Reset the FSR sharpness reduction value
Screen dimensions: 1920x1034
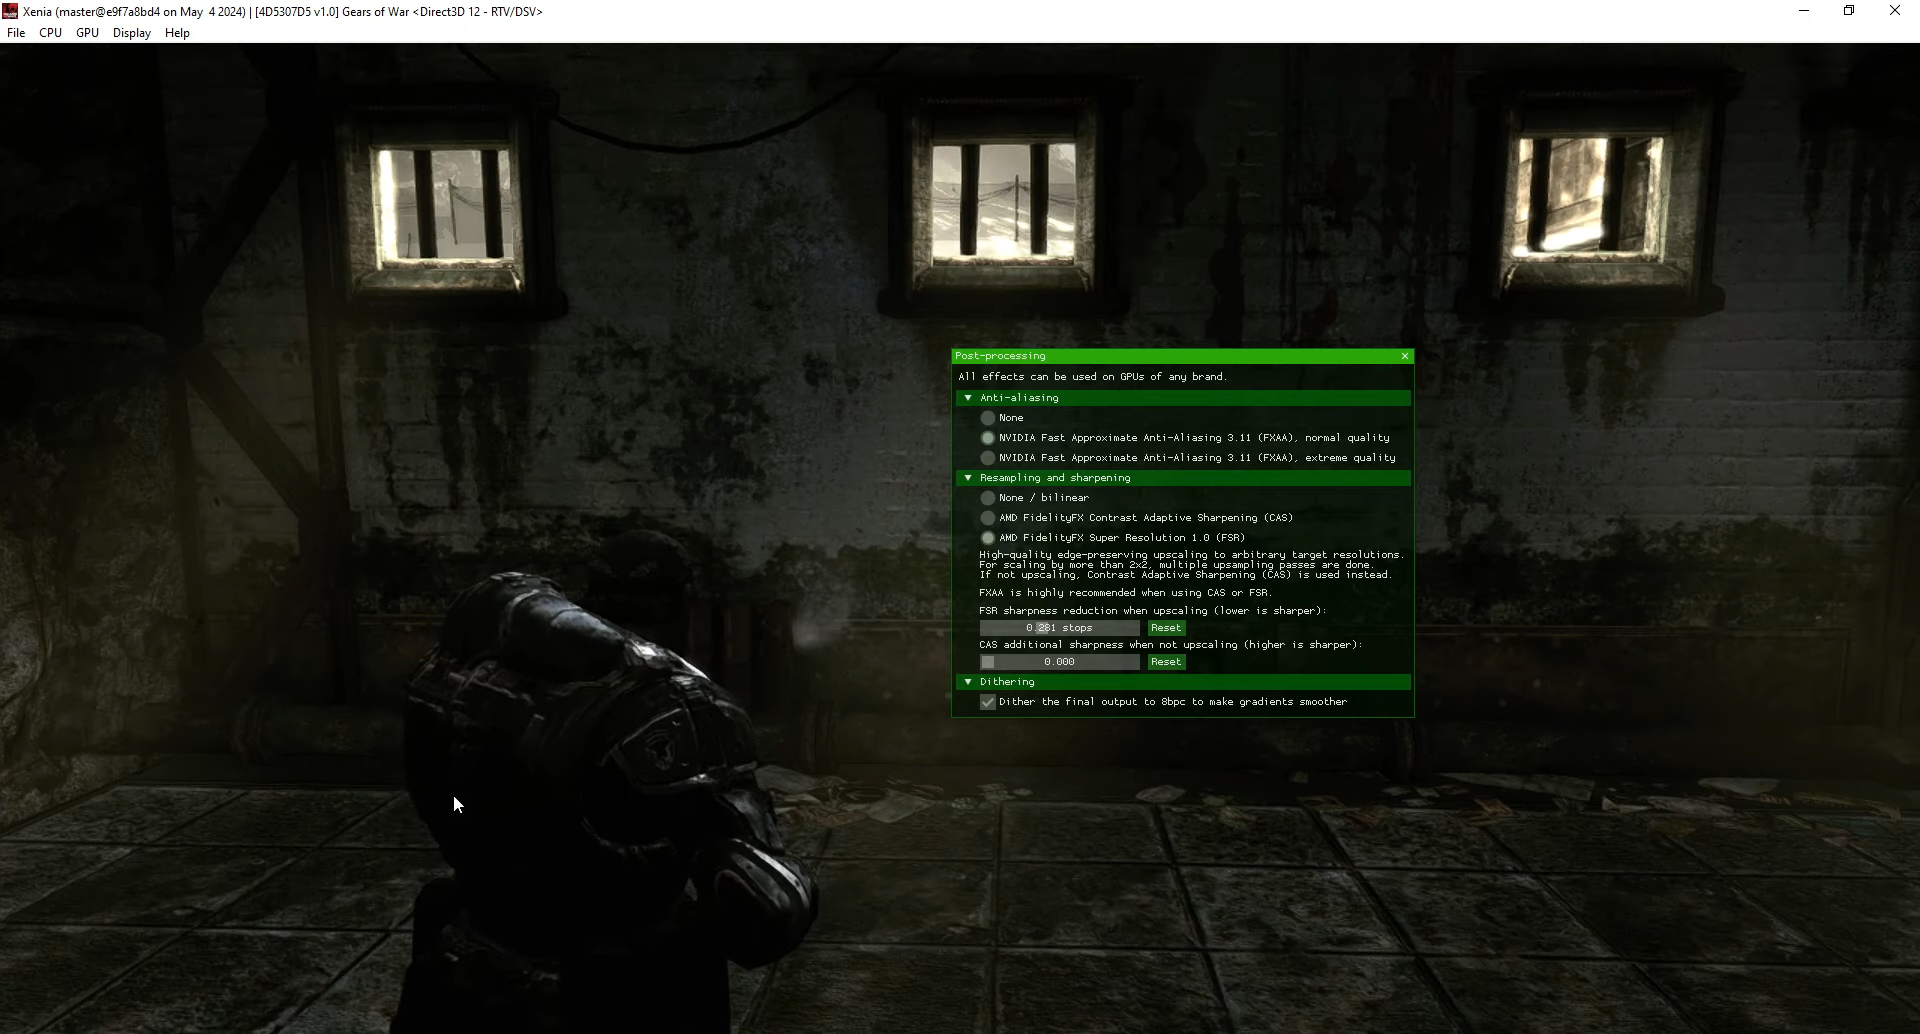(x=1166, y=628)
